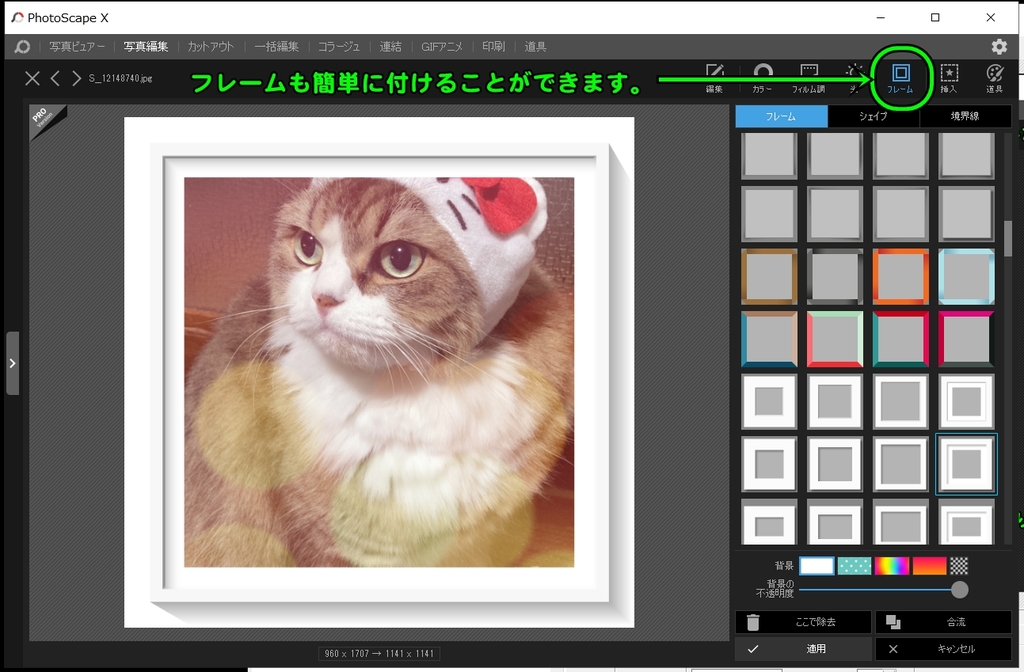Select the tan and blue frame thumbnail
The width and height of the screenshot is (1024, 672).
click(x=769, y=339)
